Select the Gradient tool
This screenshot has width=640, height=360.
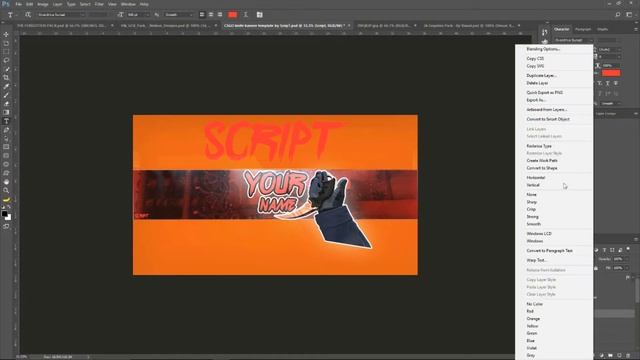click(6, 112)
